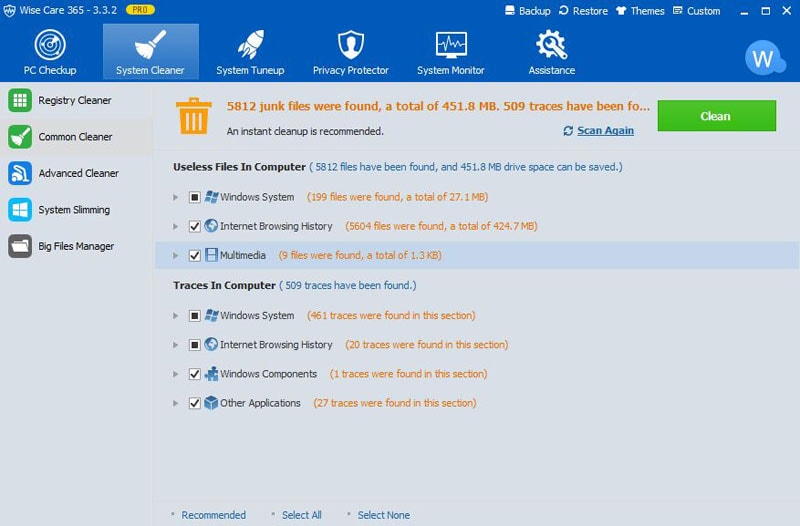Toggle Internet Browsing History checkbox under Traces

[194, 344]
